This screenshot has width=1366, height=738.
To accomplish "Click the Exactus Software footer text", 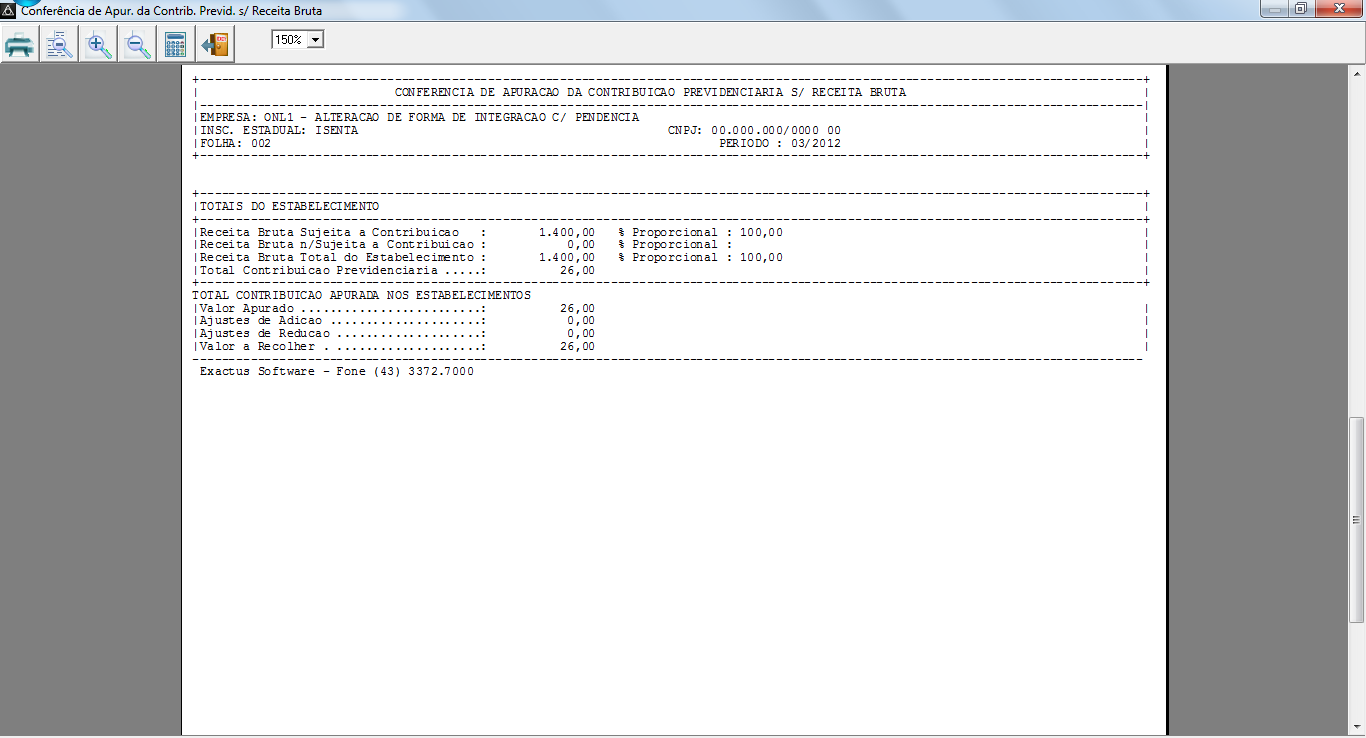I will [337, 372].
